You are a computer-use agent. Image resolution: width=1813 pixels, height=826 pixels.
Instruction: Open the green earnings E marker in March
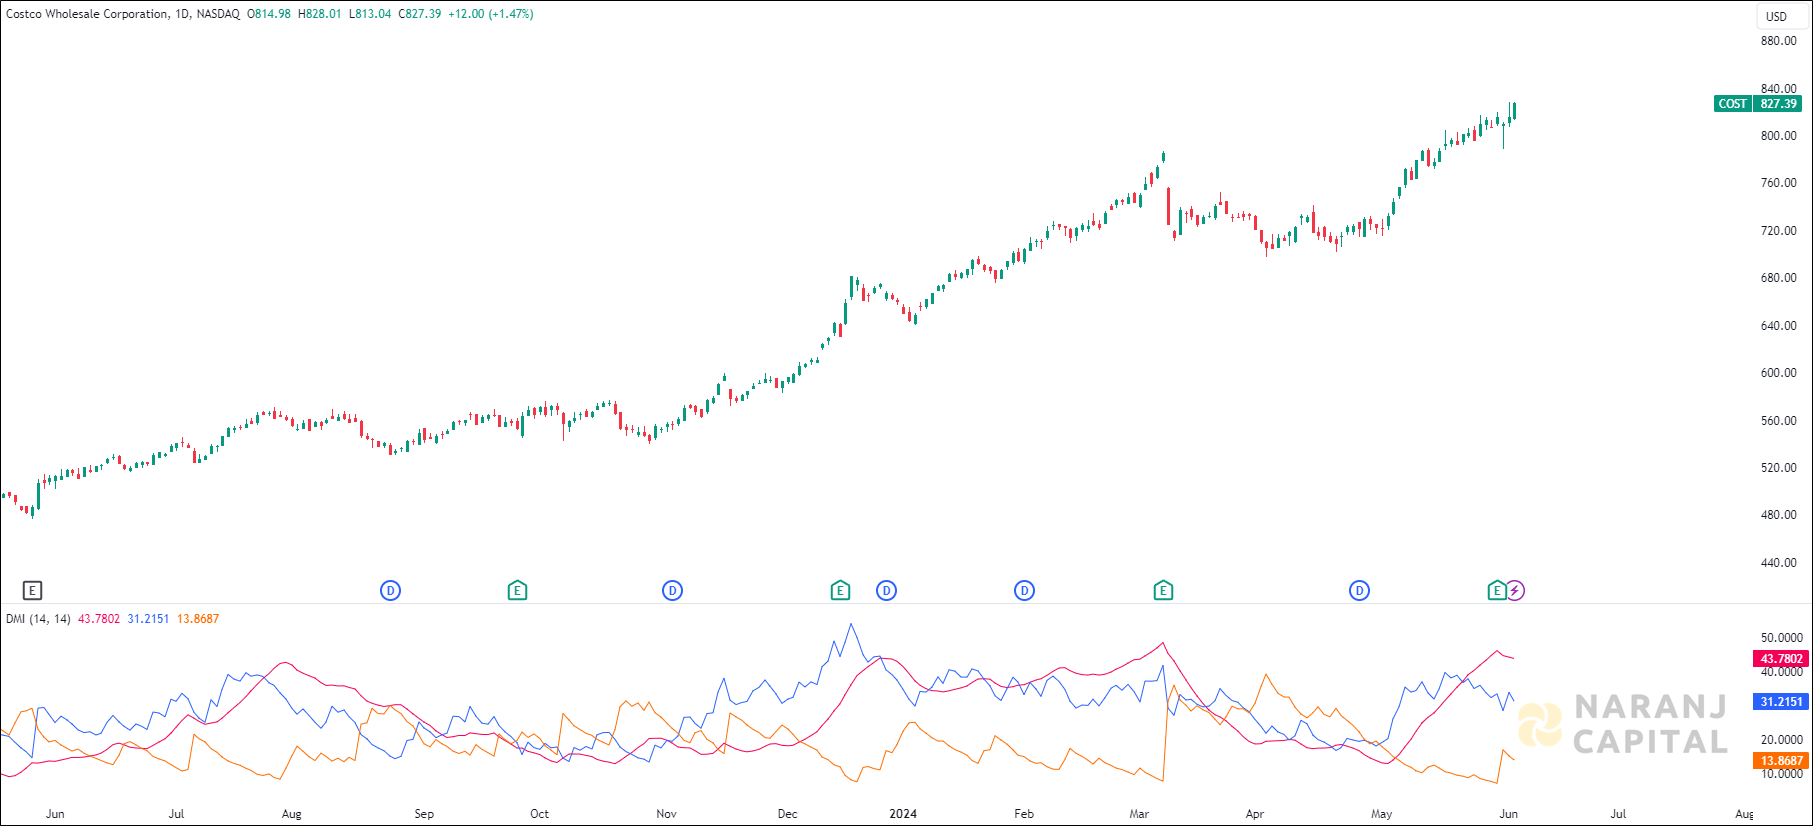pyautogui.click(x=1163, y=591)
